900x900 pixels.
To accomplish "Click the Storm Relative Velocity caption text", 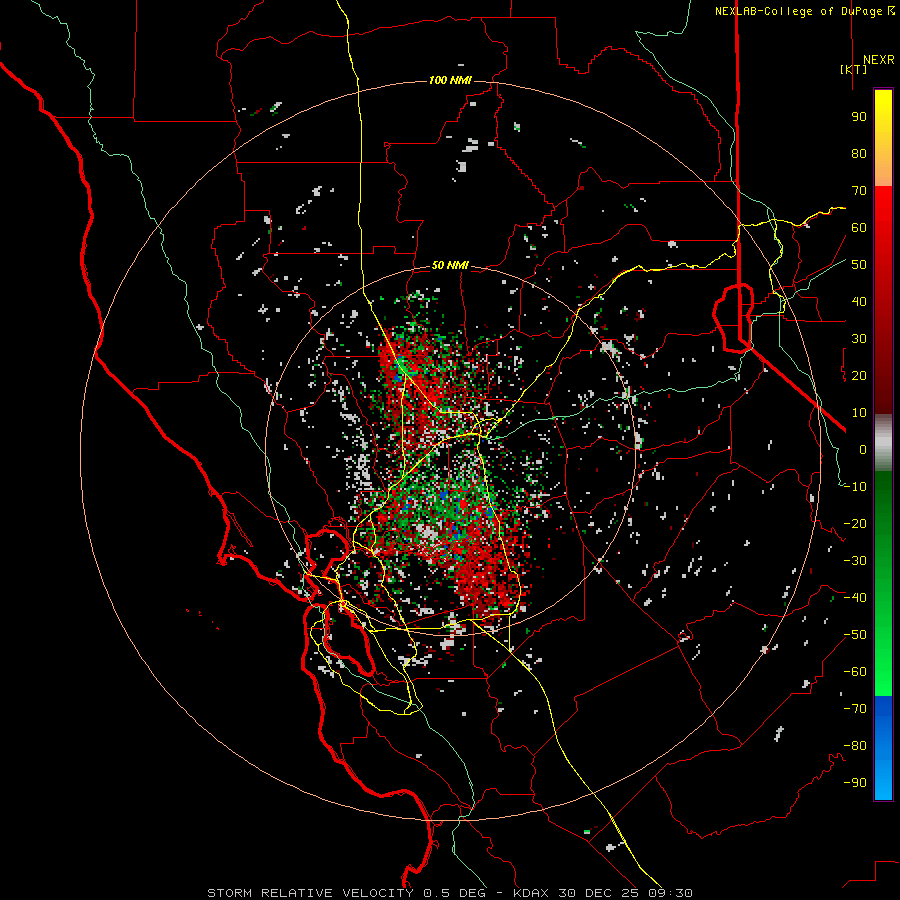I will coord(450,893).
